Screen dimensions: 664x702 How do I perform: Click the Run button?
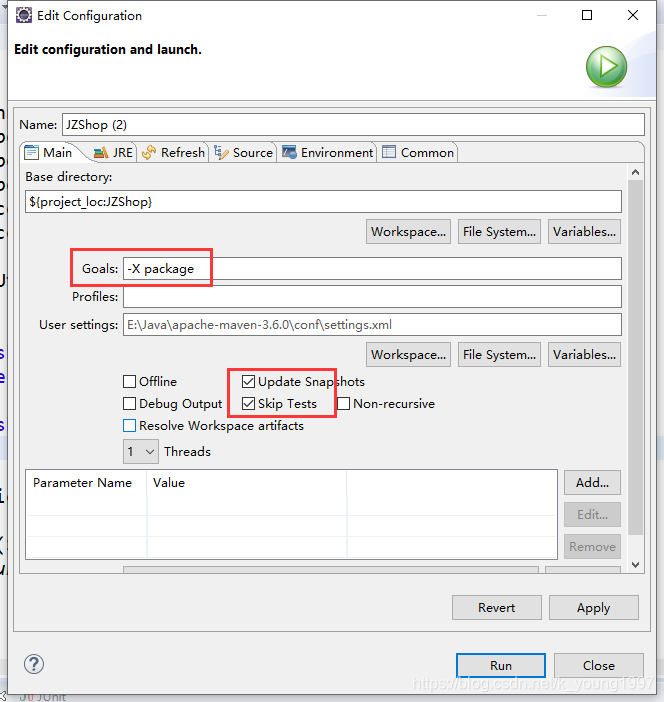point(501,665)
